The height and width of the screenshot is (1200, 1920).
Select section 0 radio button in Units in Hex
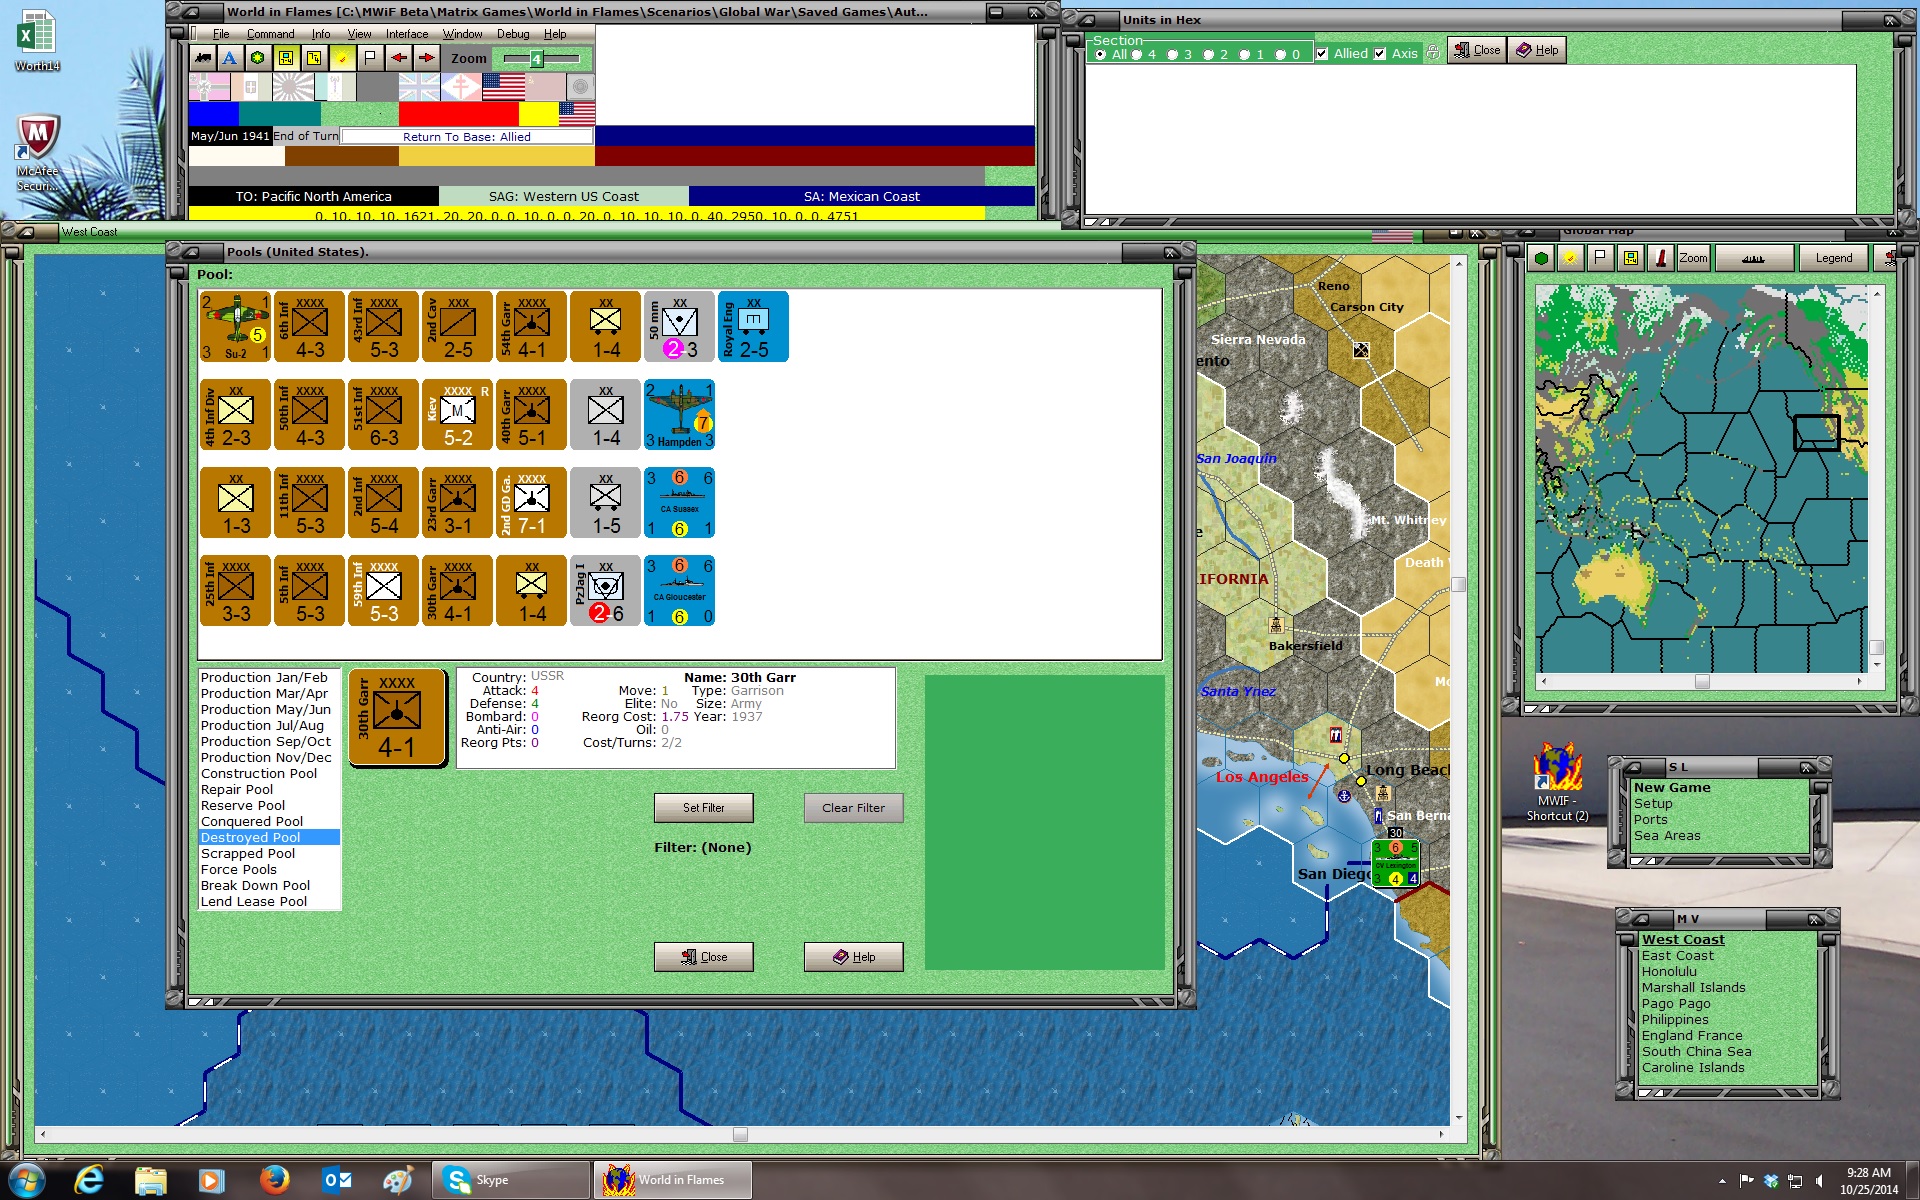tap(1281, 54)
